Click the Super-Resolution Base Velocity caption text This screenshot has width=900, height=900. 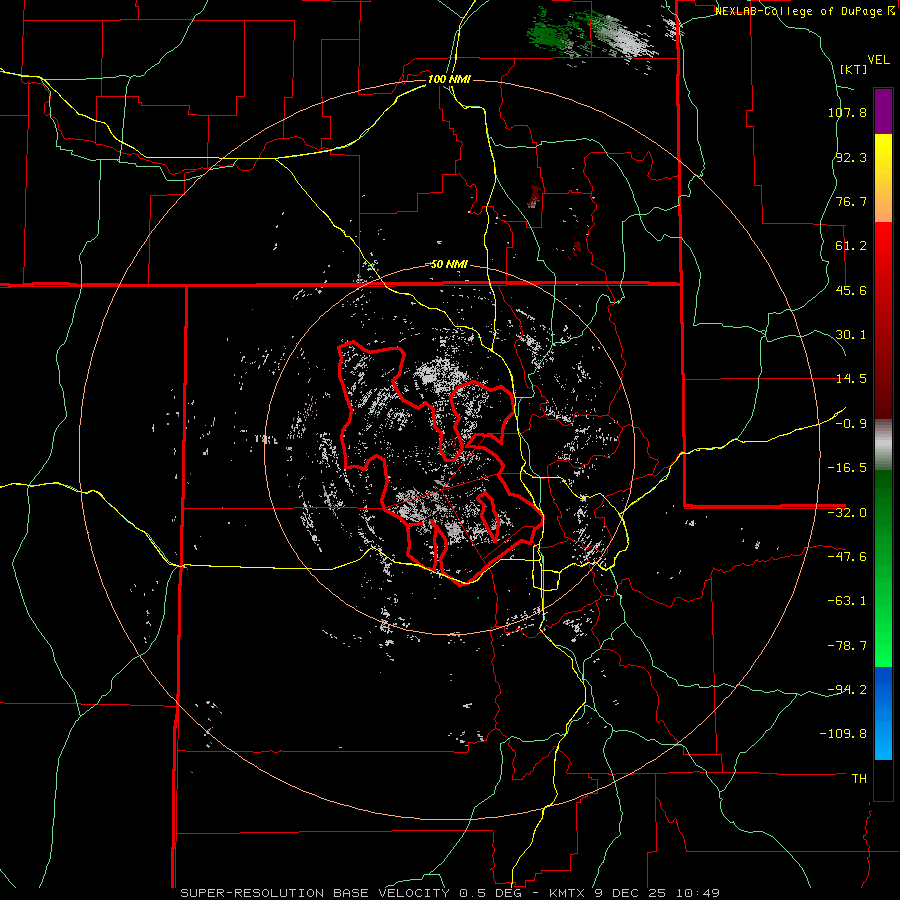click(449, 893)
